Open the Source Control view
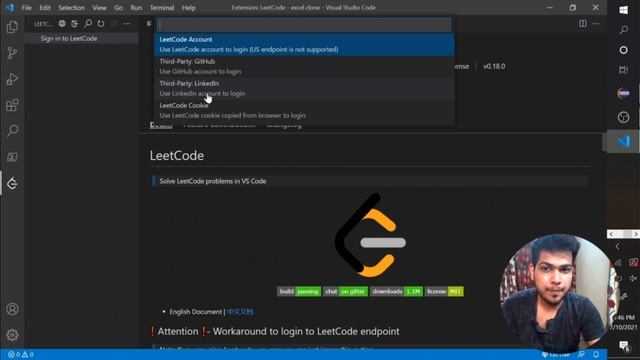 pyautogui.click(x=12, y=53)
